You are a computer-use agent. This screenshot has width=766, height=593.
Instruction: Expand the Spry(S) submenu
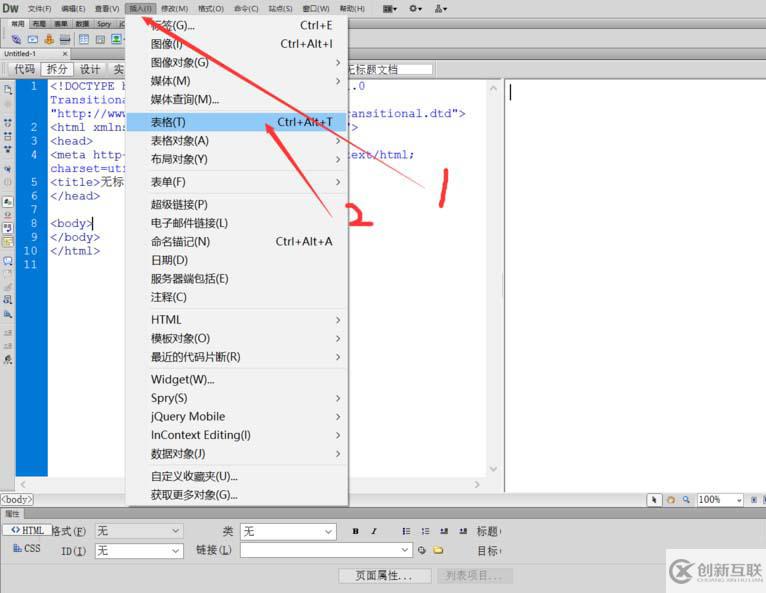point(236,398)
